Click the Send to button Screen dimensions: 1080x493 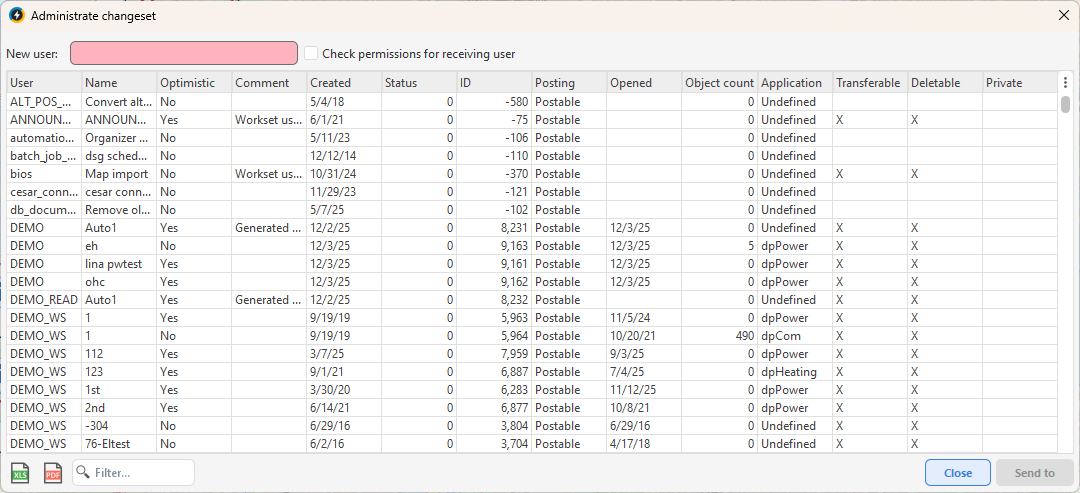pos(1034,473)
